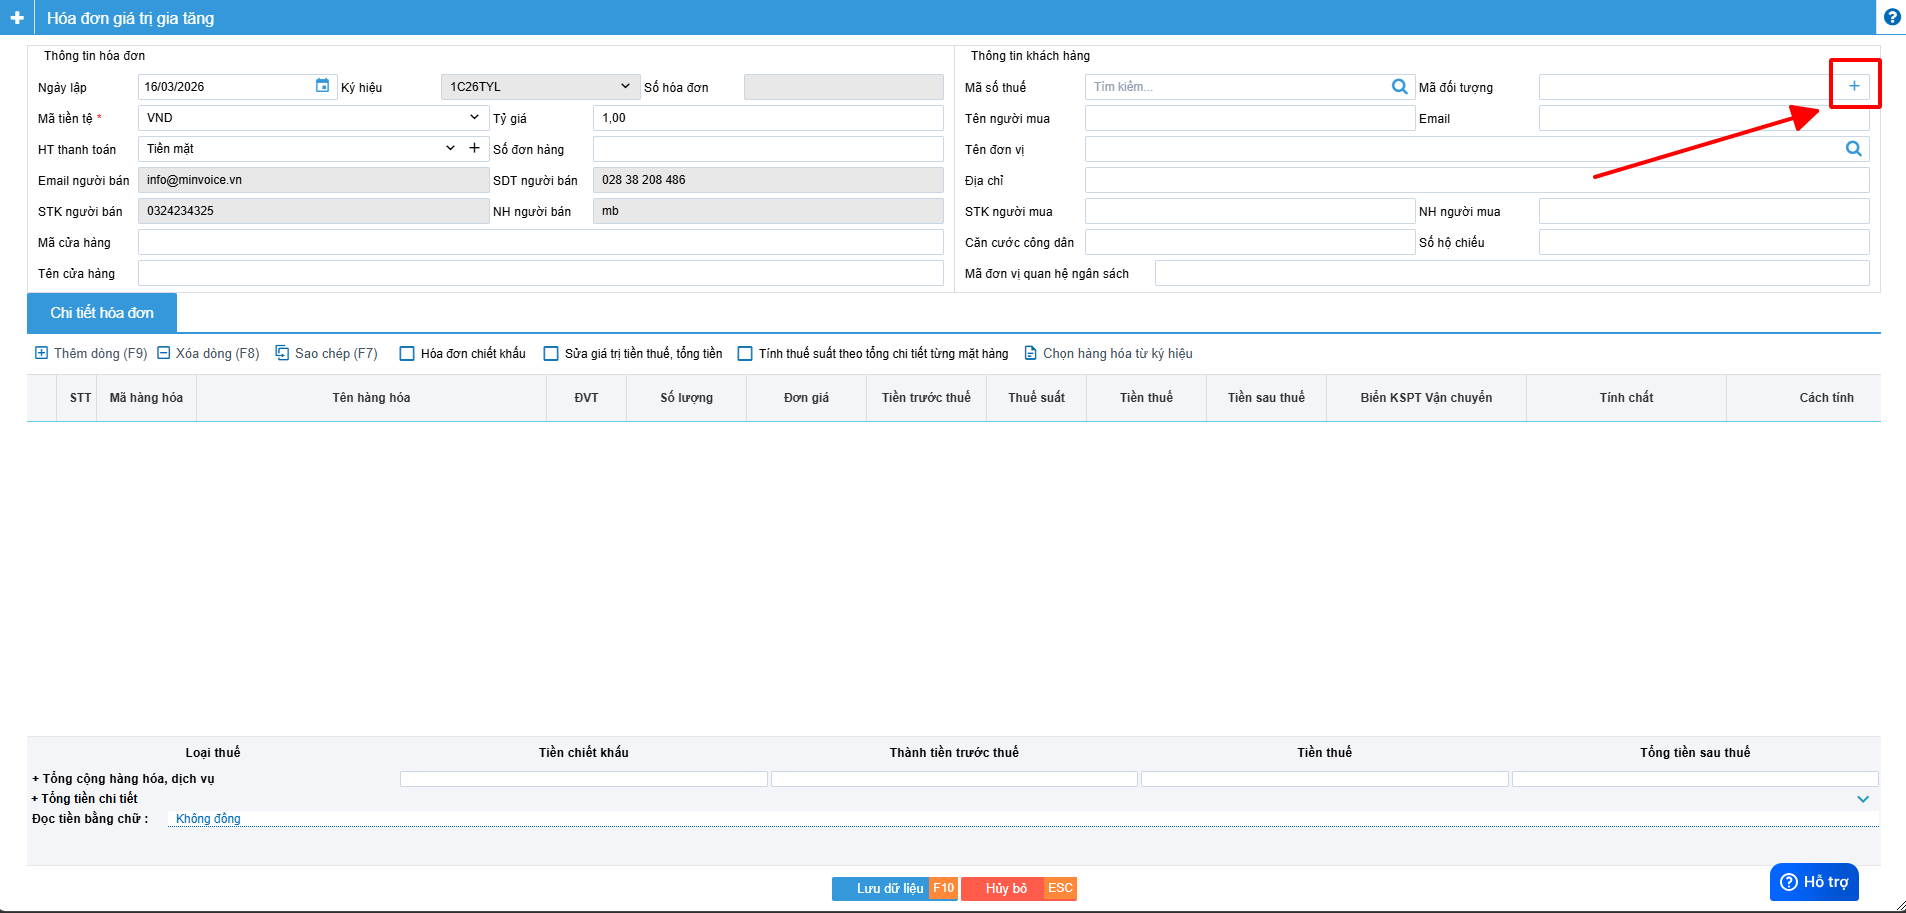Screen dimensions: 1906x913
Task: Click Xóa dòng (F8) to delete a row
Action: [x=208, y=353]
